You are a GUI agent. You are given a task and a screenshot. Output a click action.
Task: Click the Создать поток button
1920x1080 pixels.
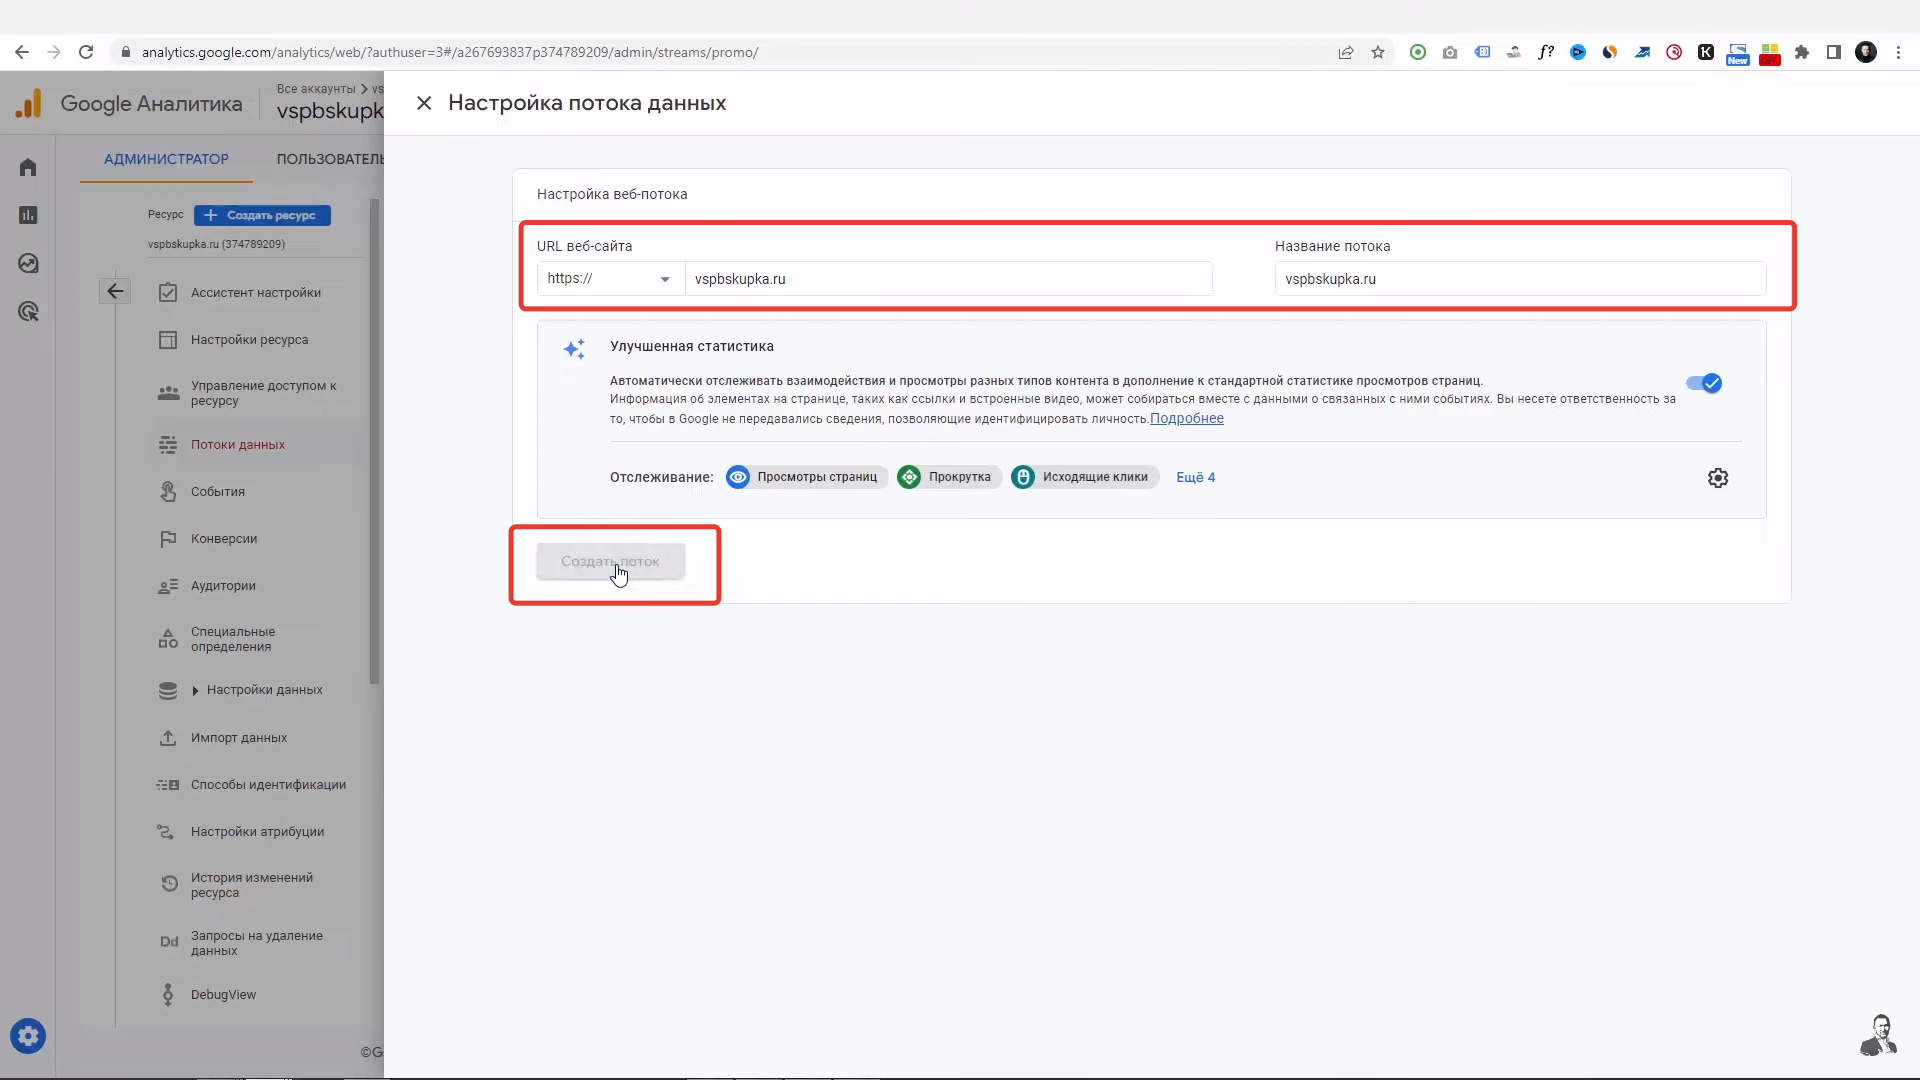coord(610,561)
